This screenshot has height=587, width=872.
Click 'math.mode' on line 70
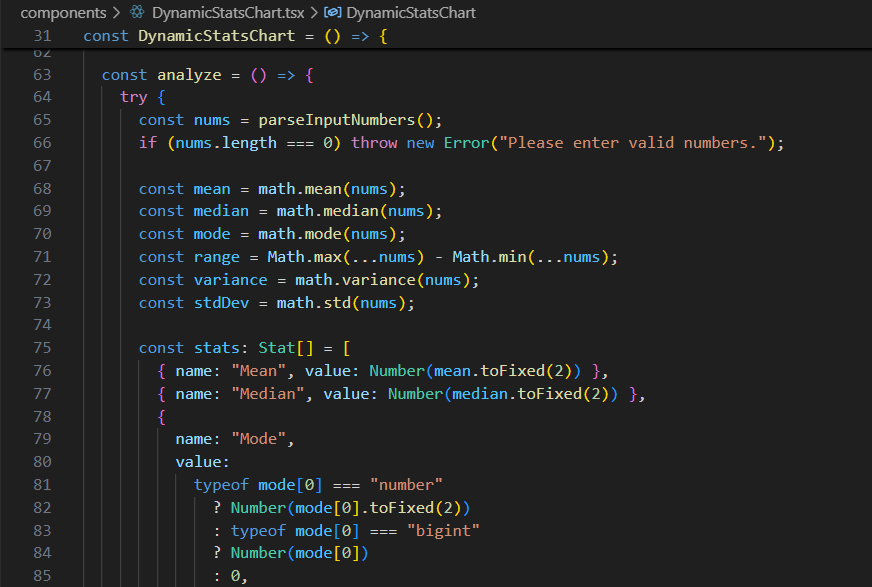click(300, 234)
